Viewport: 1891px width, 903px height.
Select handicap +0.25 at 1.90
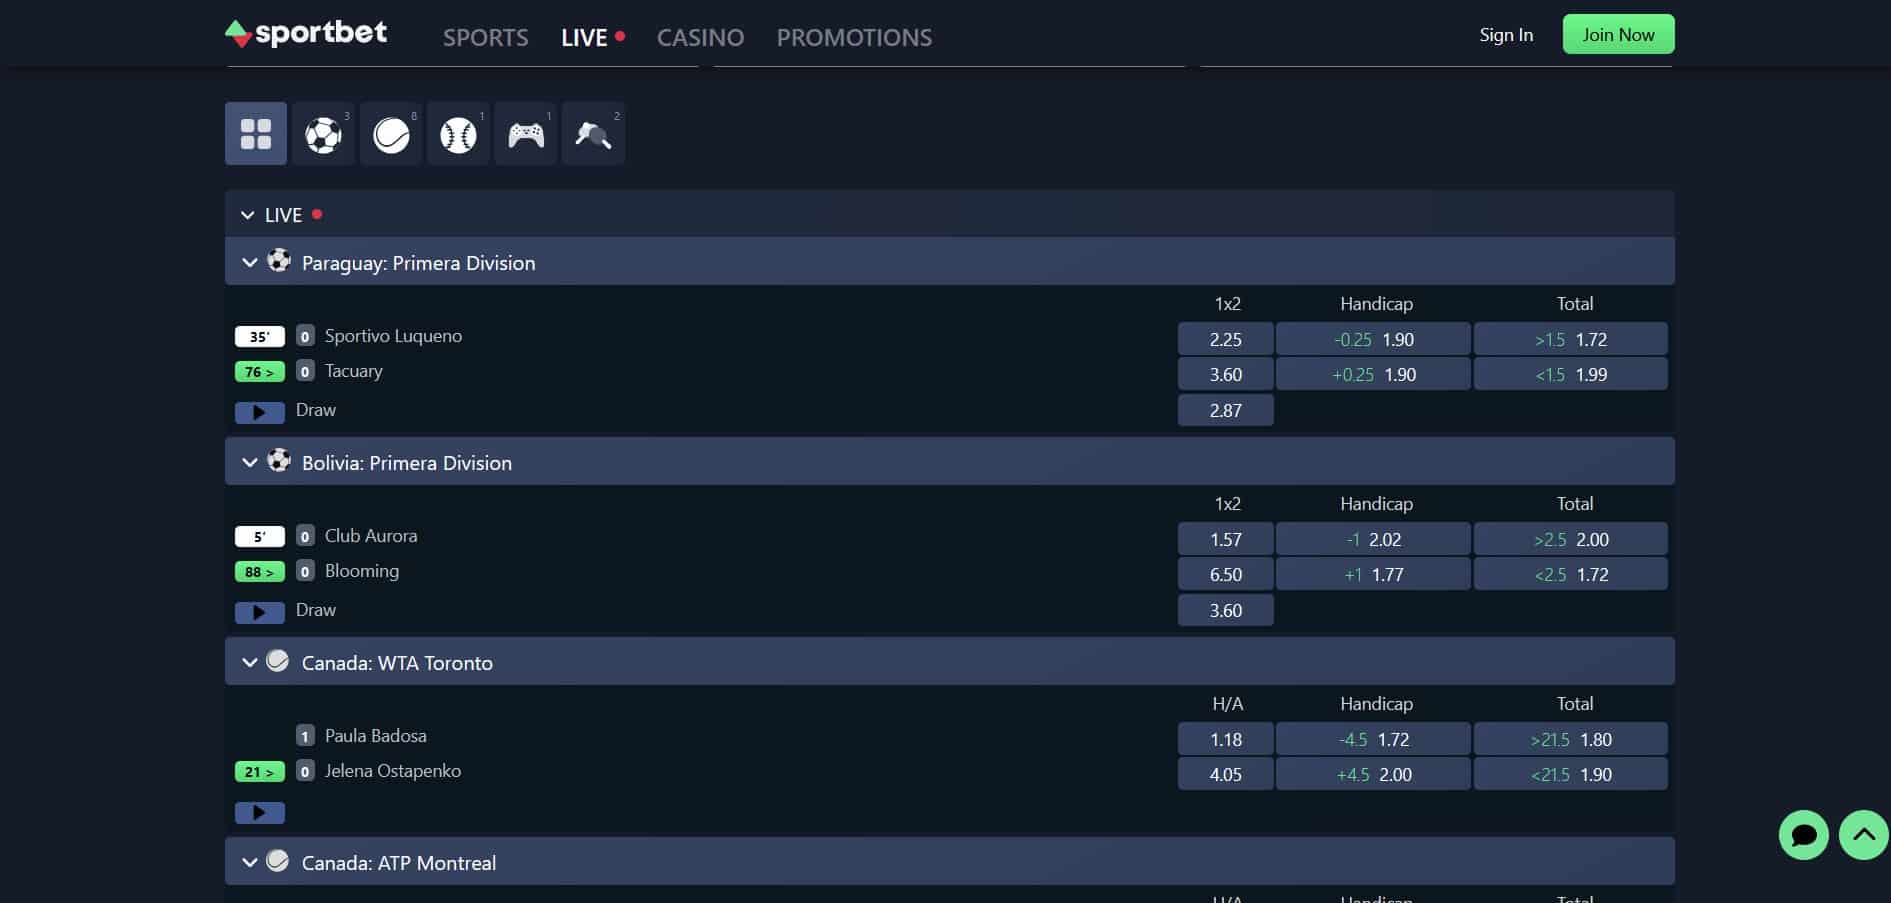coord(1374,374)
